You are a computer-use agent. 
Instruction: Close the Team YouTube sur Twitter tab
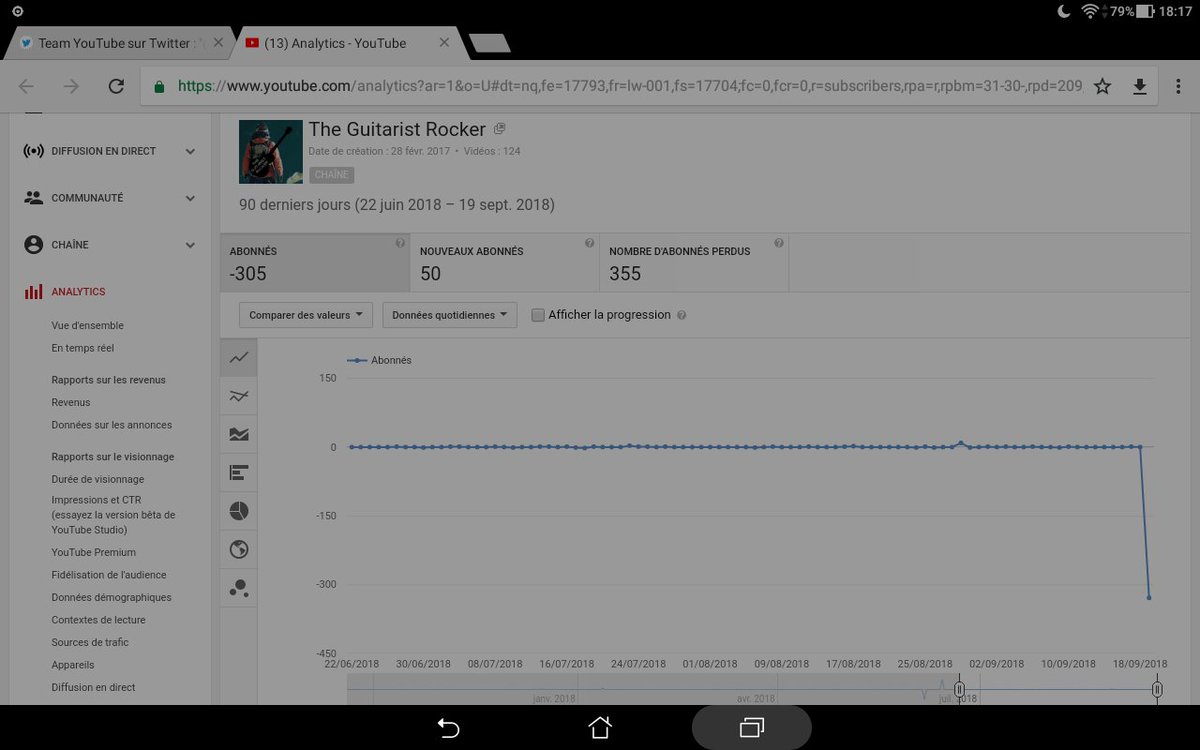(x=218, y=43)
